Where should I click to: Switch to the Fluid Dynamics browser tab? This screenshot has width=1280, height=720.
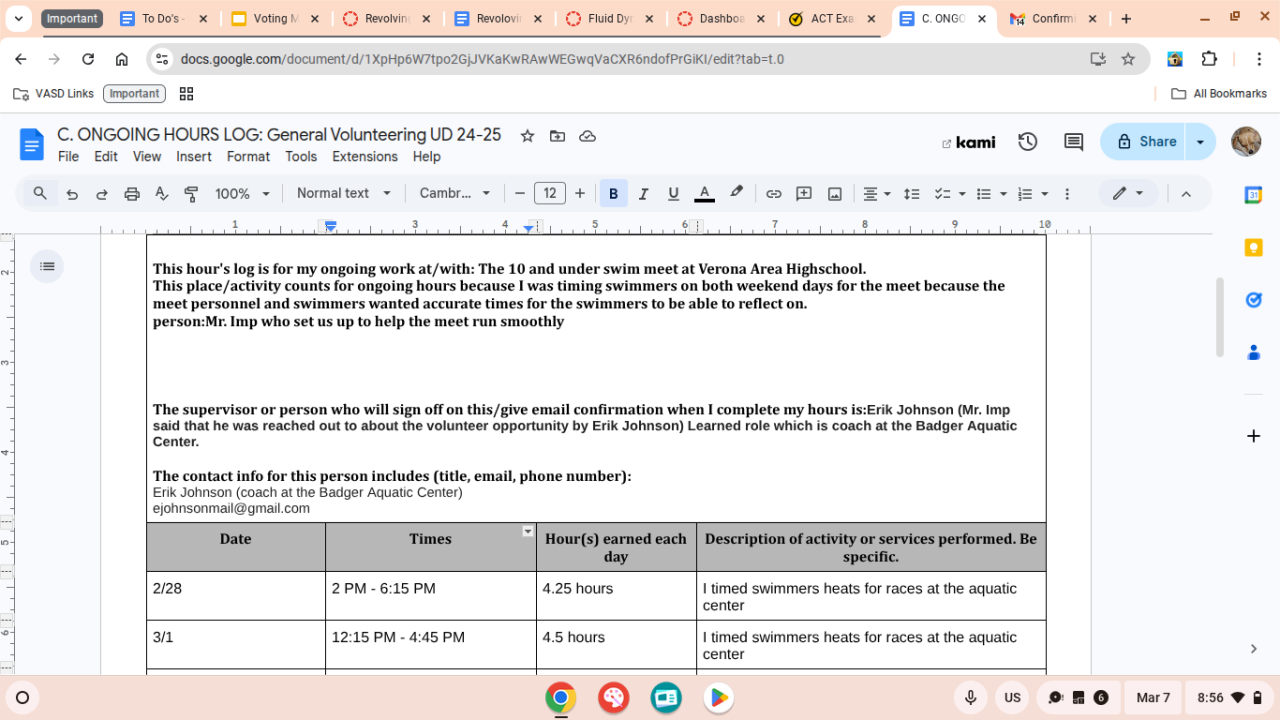609,19
